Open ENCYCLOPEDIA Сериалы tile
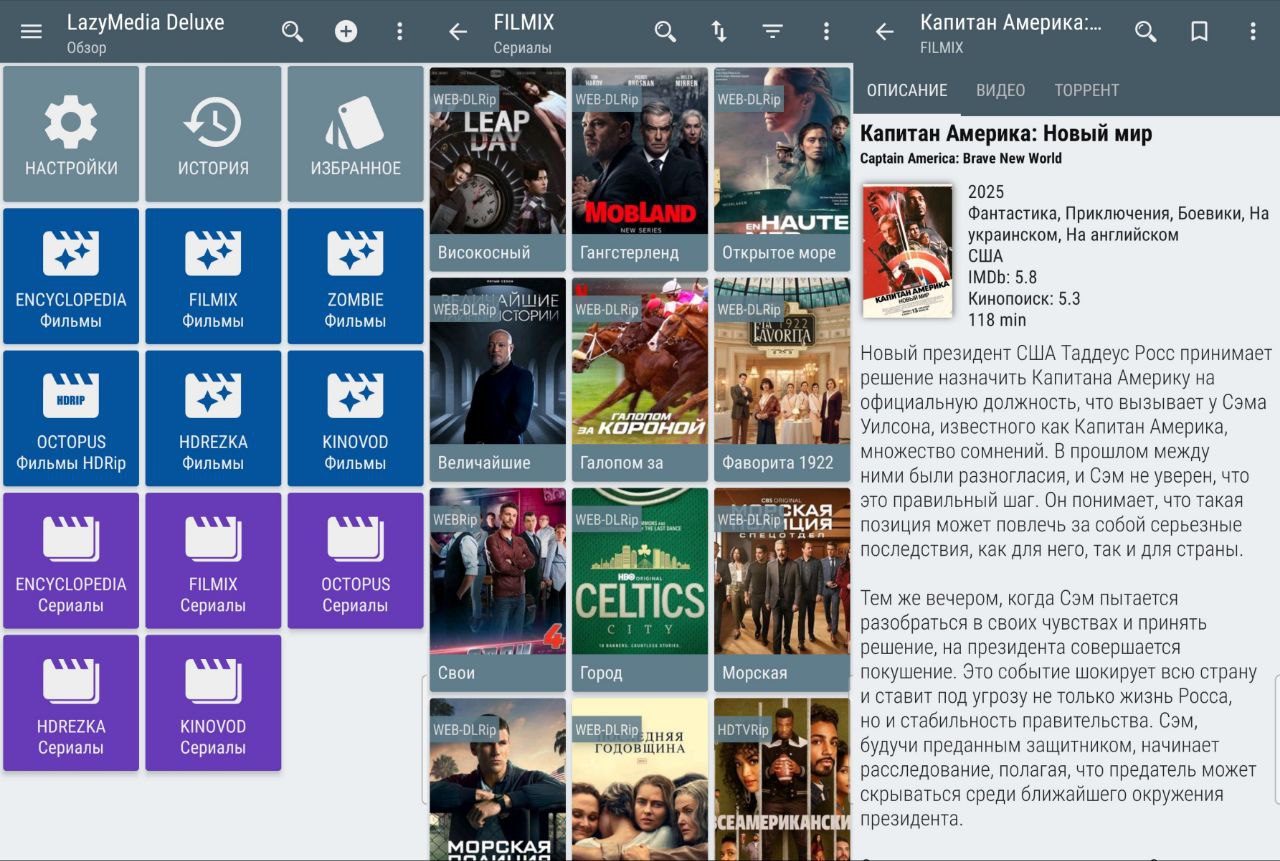Screen dimensions: 1280x861 point(71,561)
